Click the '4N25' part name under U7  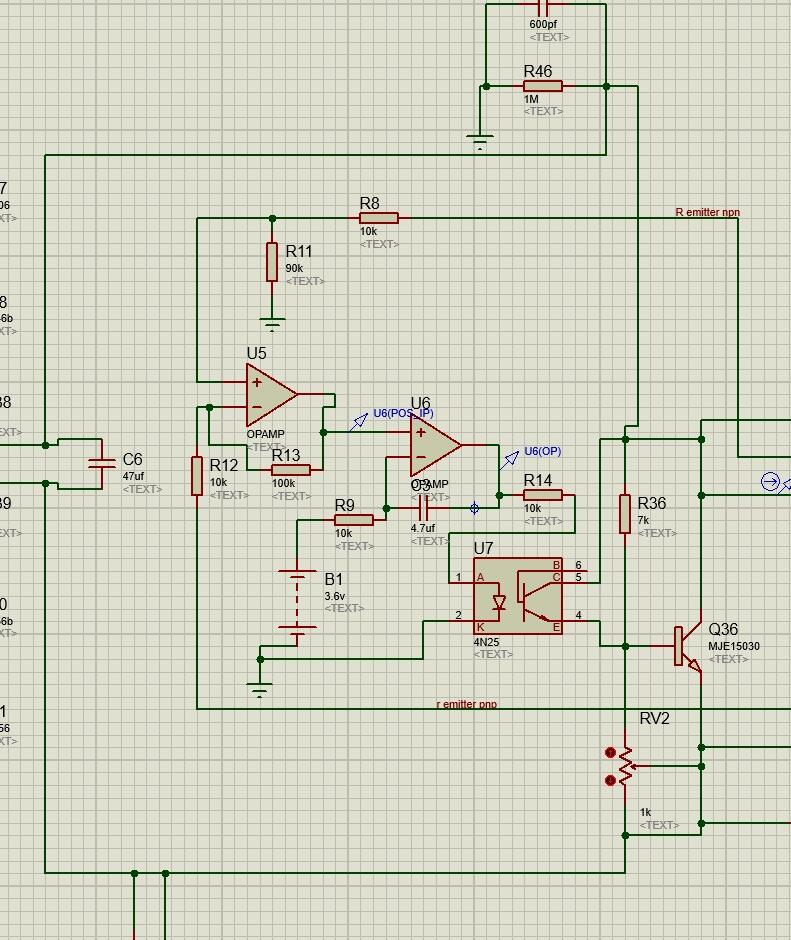[x=486, y=642]
